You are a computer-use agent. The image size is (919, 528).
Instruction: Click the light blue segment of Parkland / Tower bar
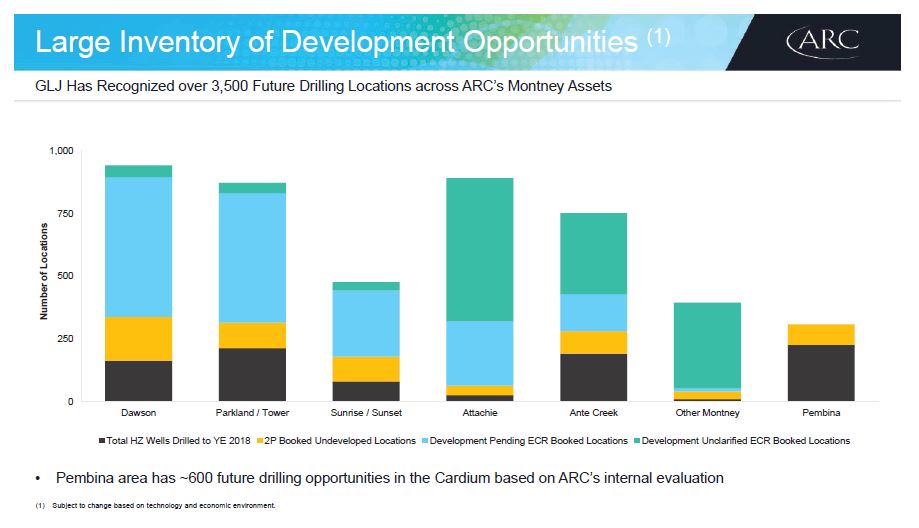coord(252,258)
